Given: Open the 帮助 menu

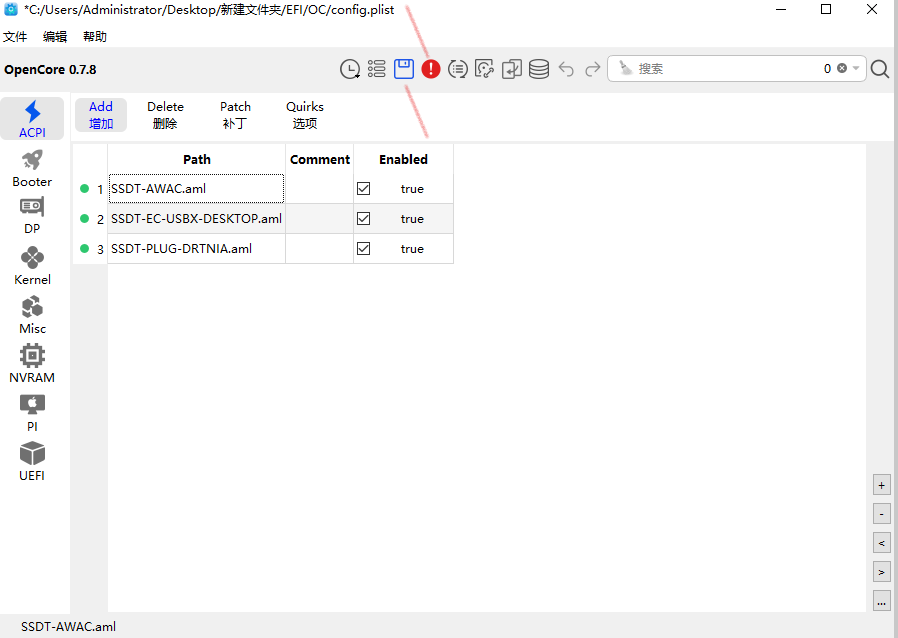Looking at the screenshot, I should pyautogui.click(x=94, y=37).
